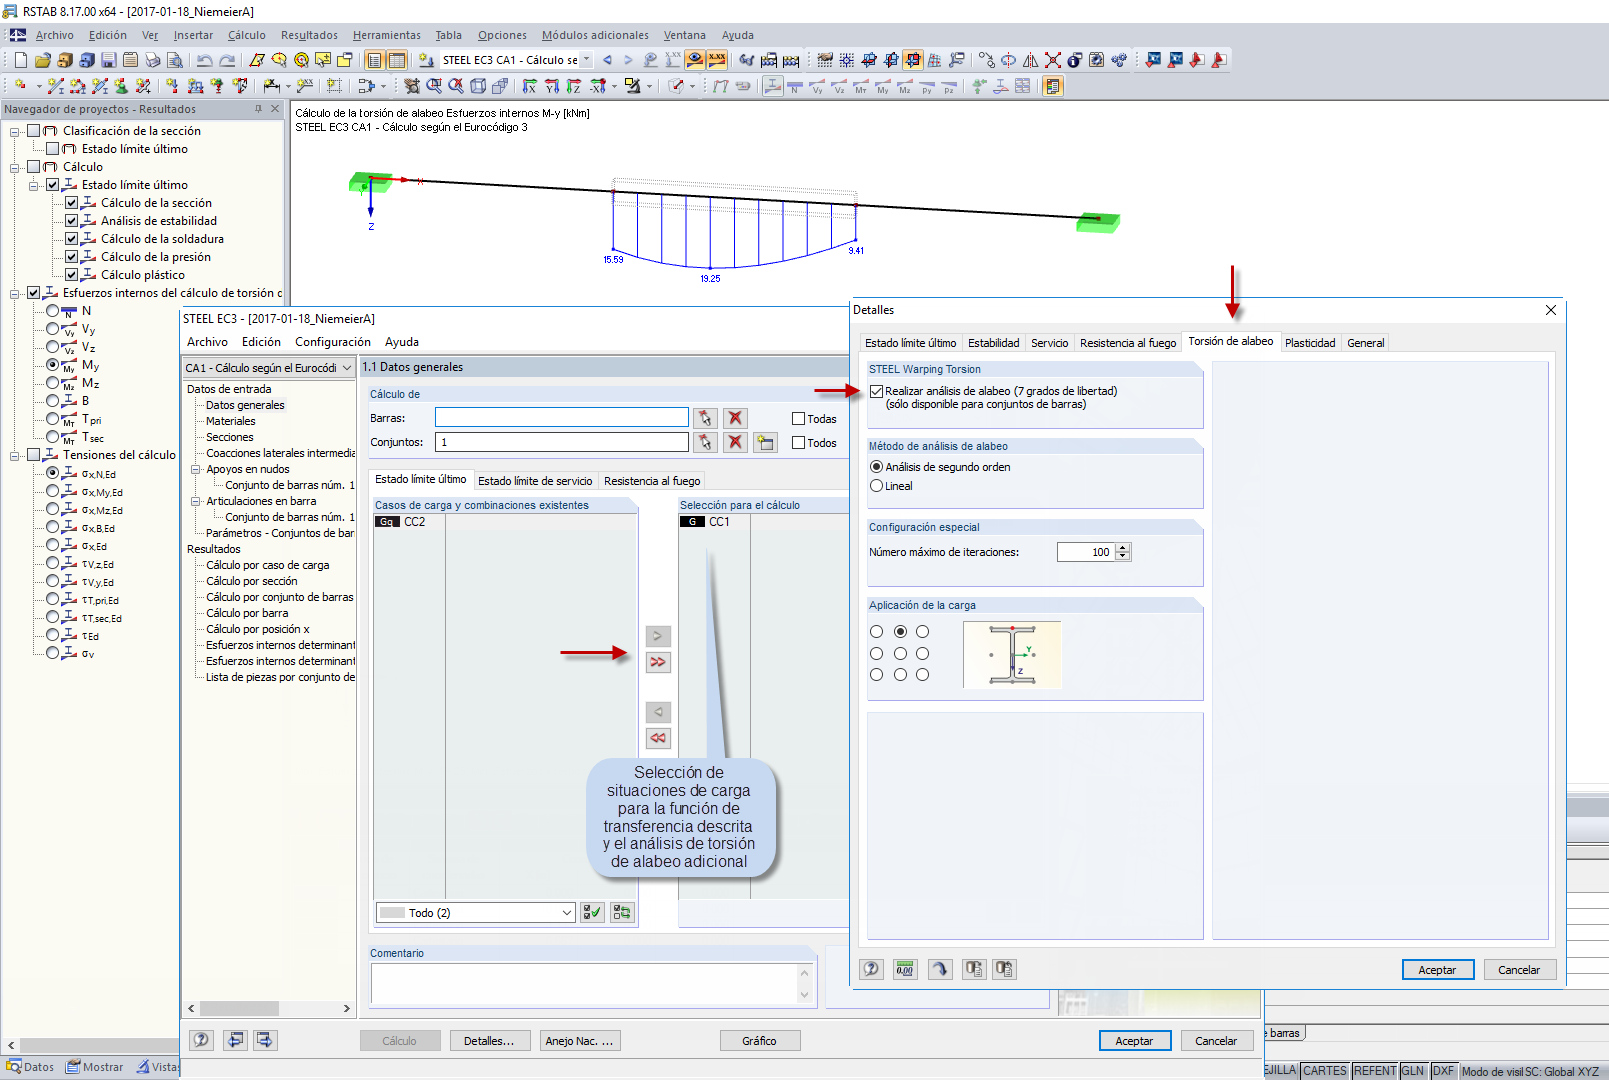Go to previous case with left arrow

pyautogui.click(x=607, y=60)
